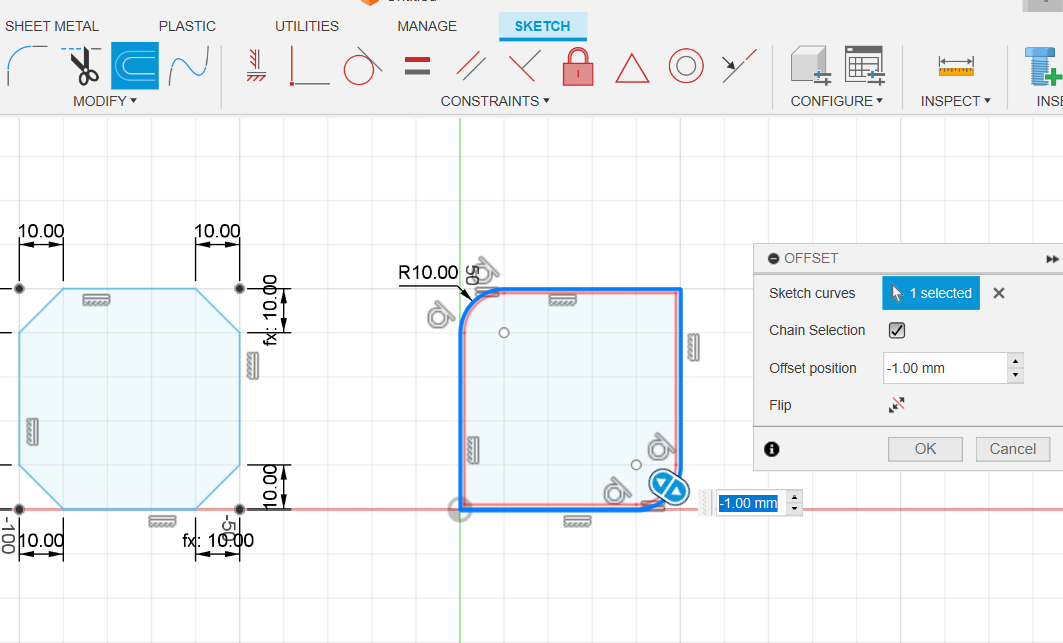1063x643 pixels.
Task: Select the Trim scissors tool
Action: pyautogui.click(x=82, y=66)
